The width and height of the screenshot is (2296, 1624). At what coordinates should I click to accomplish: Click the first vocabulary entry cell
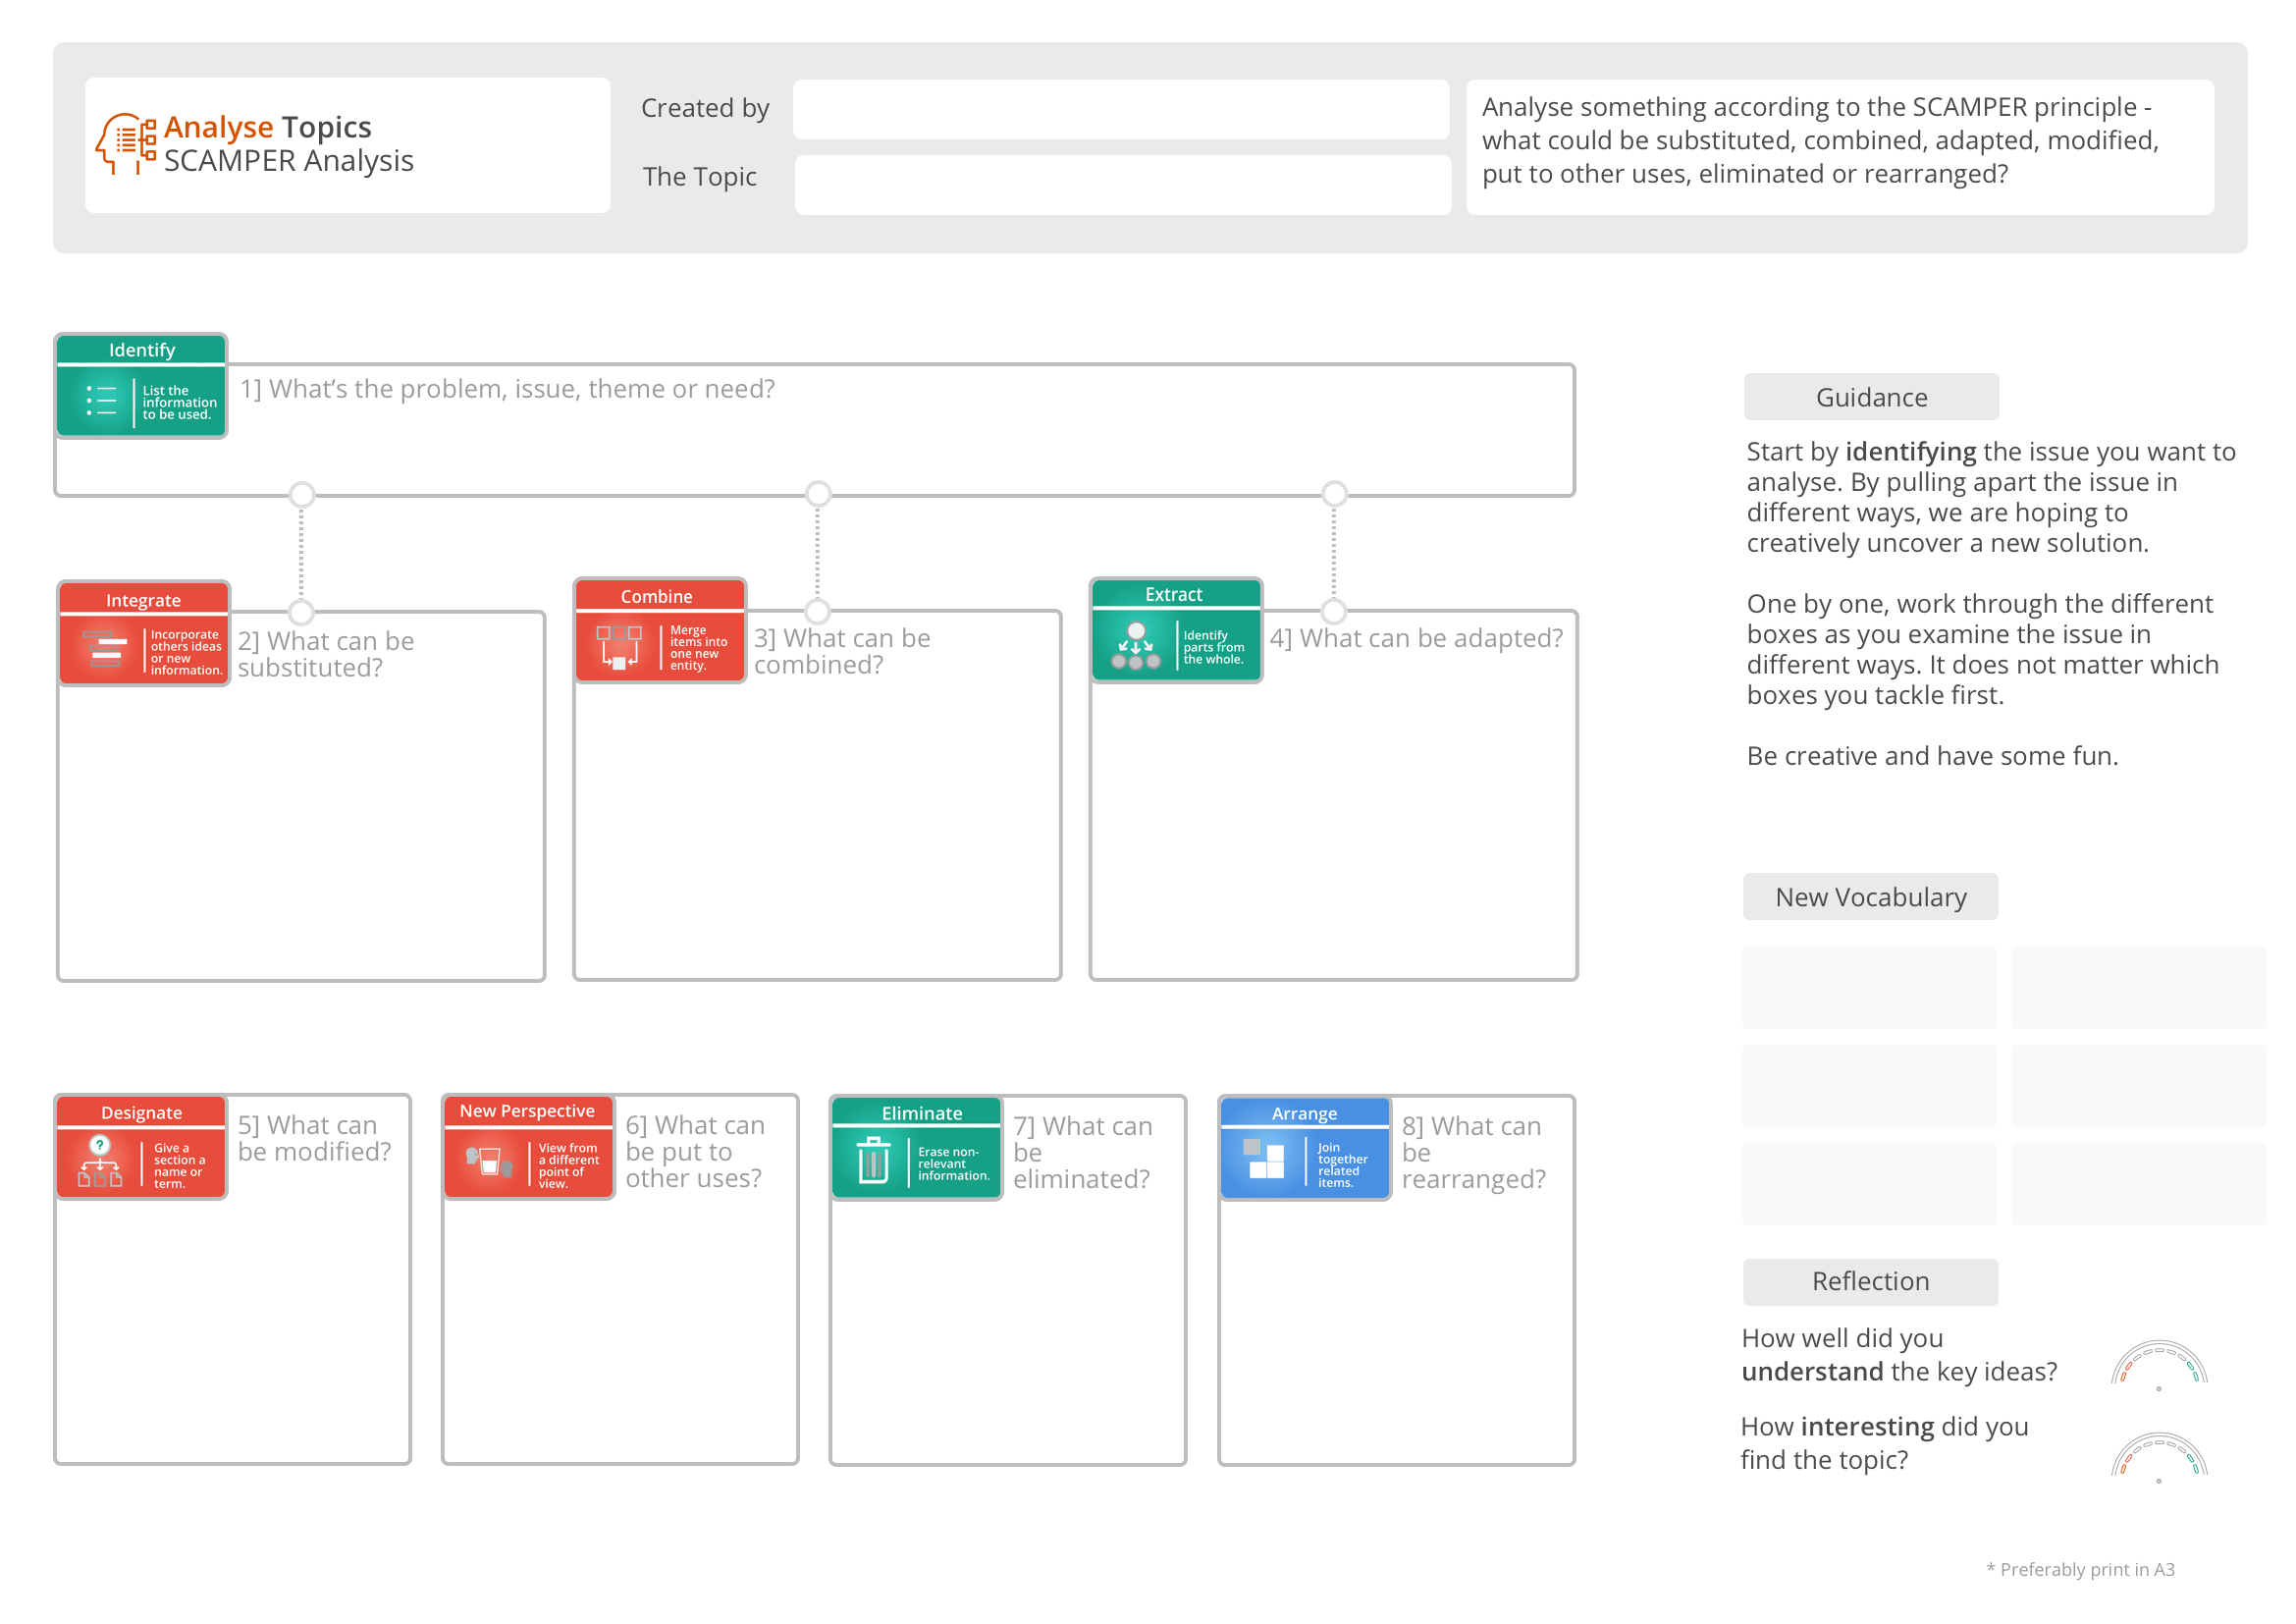(x=1868, y=988)
